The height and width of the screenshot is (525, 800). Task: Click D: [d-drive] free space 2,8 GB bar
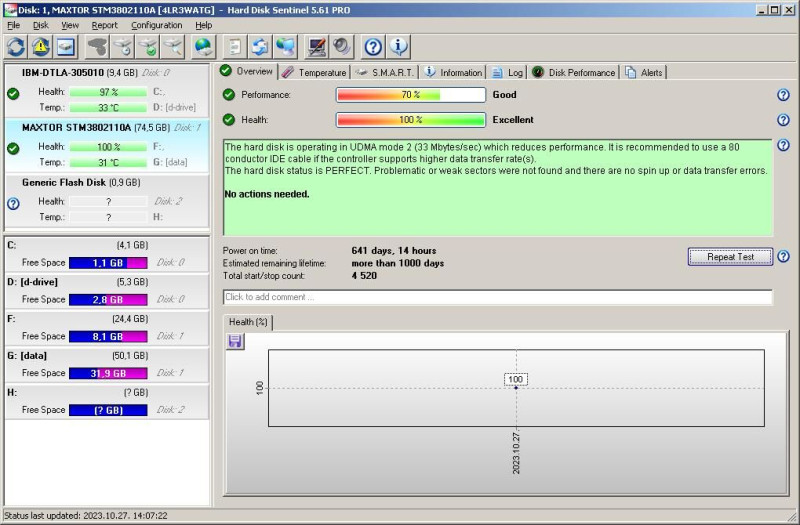click(108, 299)
